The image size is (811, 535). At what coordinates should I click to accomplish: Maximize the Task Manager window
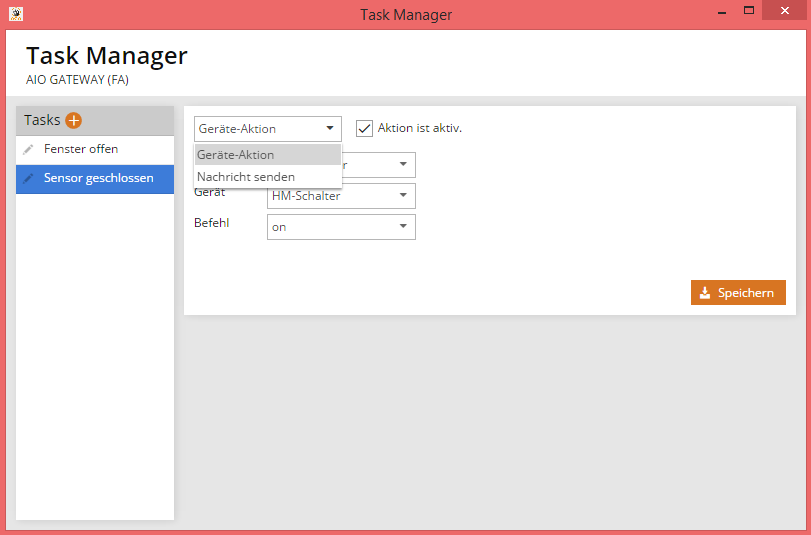[x=747, y=11]
